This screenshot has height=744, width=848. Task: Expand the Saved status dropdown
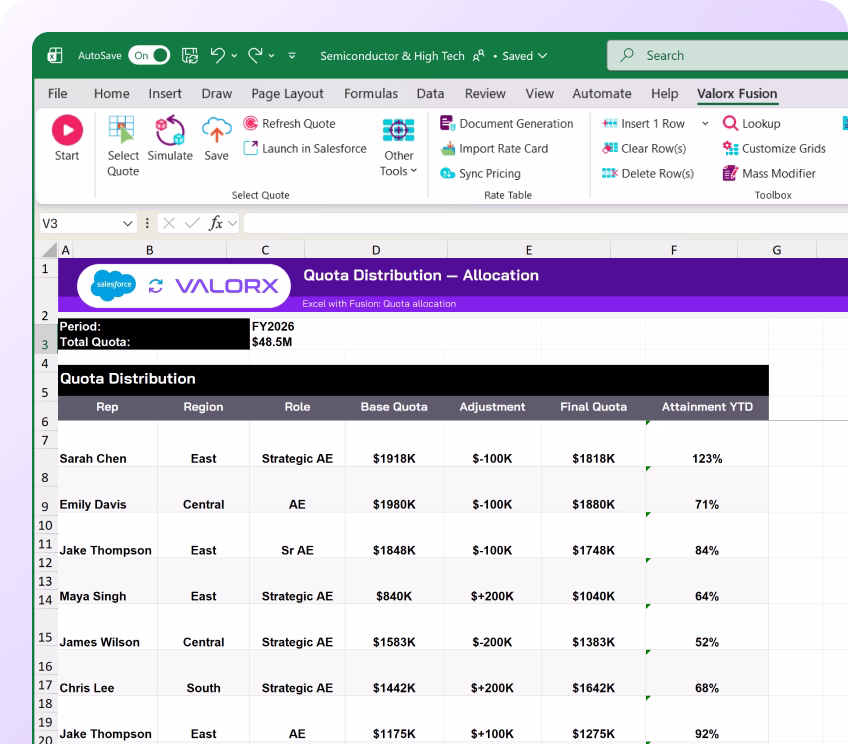[x=543, y=56]
